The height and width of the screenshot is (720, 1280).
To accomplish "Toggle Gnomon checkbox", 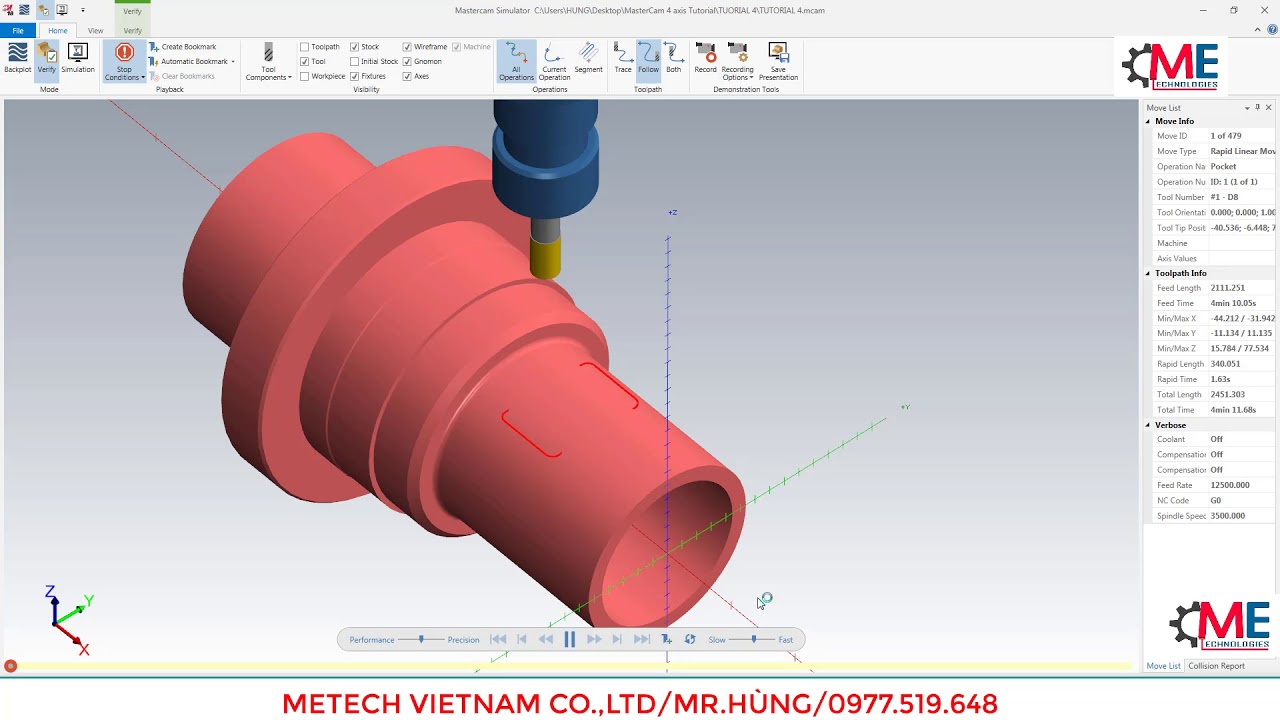I will click(407, 62).
